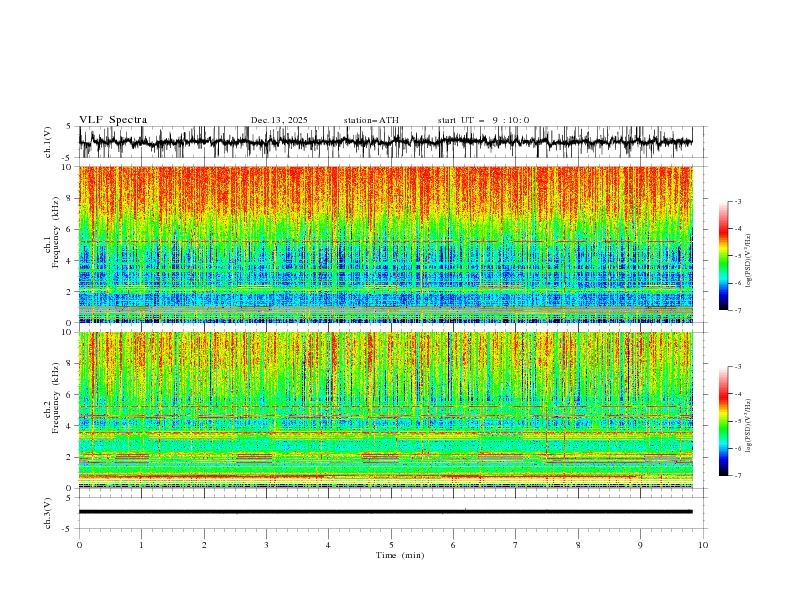Click the 'ch.2 Frequency (kHz)' axis label
The height and width of the screenshot is (612, 792).
pos(52,398)
